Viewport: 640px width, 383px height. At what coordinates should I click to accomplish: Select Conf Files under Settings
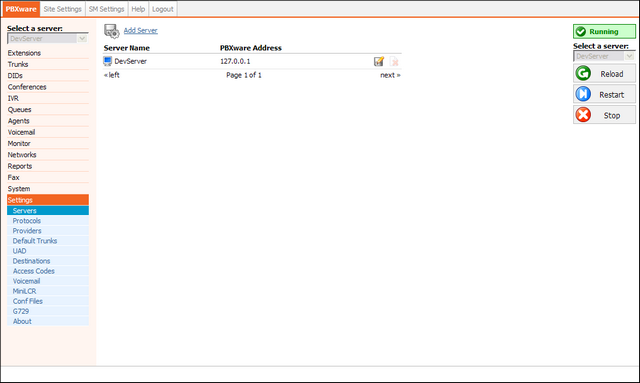click(x=48, y=301)
